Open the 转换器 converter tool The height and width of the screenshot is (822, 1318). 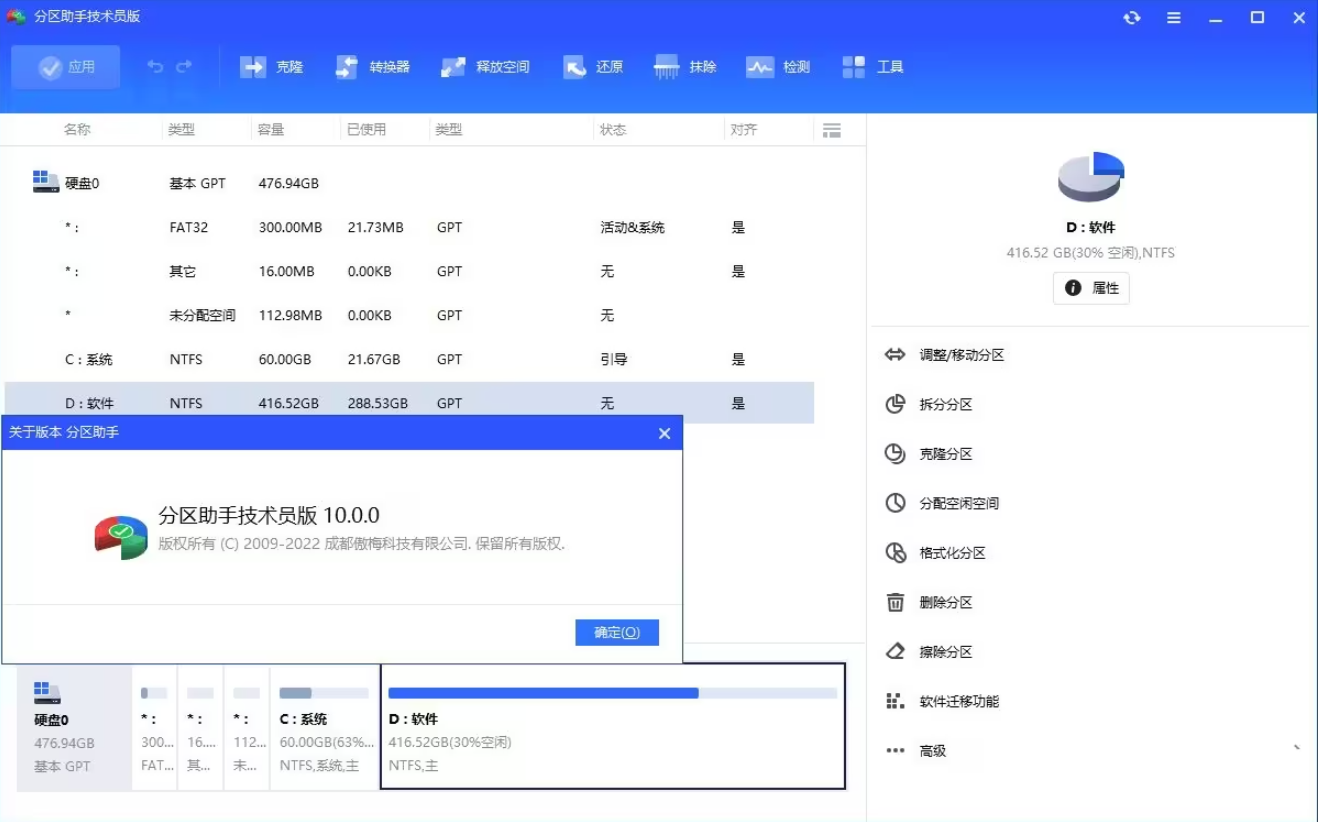coord(372,67)
